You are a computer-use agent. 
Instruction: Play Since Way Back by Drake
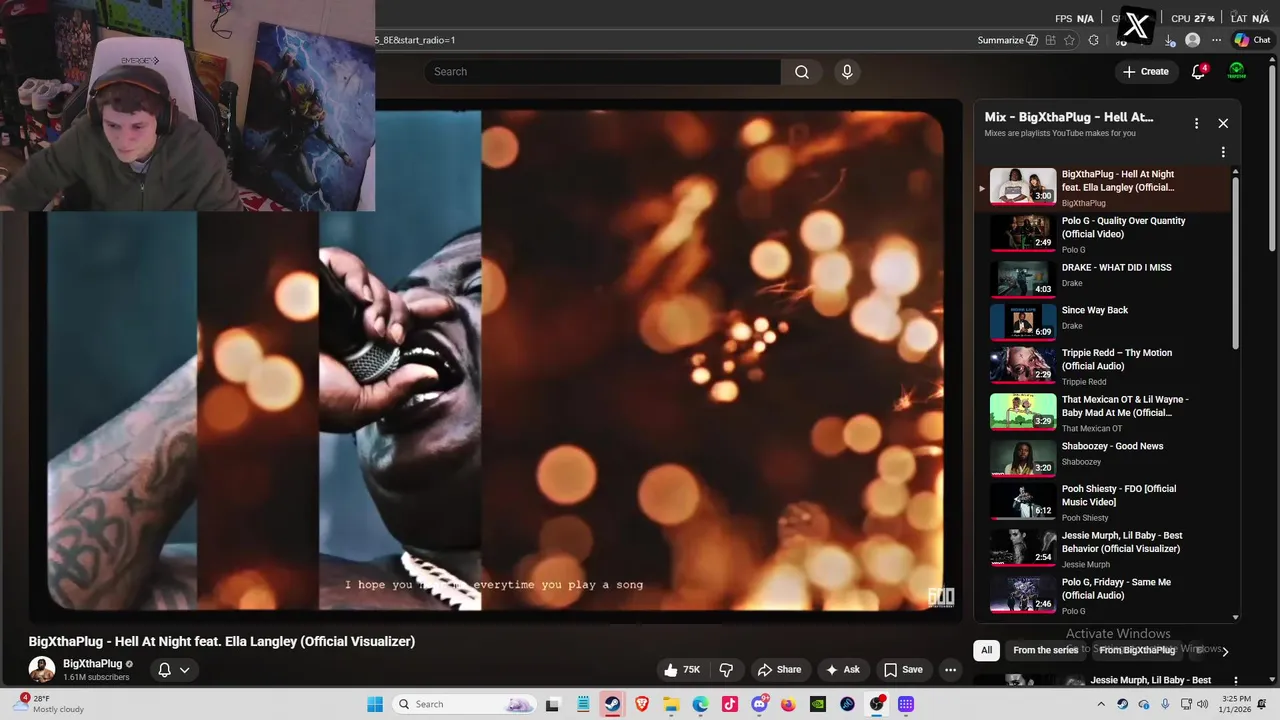click(x=1103, y=322)
